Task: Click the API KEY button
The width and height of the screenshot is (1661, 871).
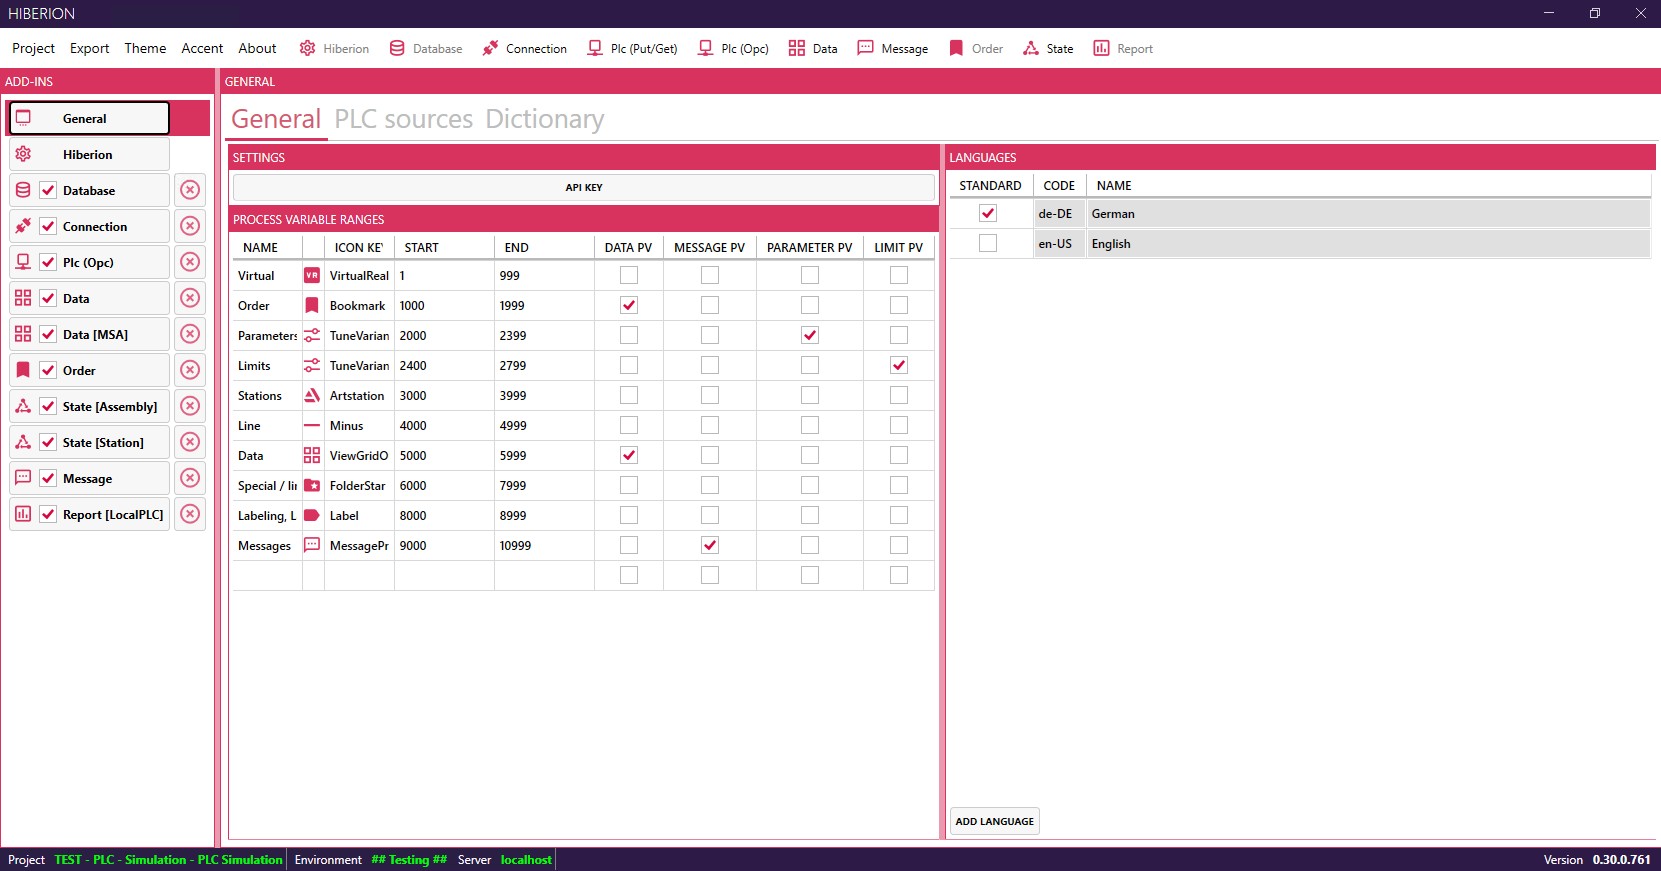Action: [584, 187]
